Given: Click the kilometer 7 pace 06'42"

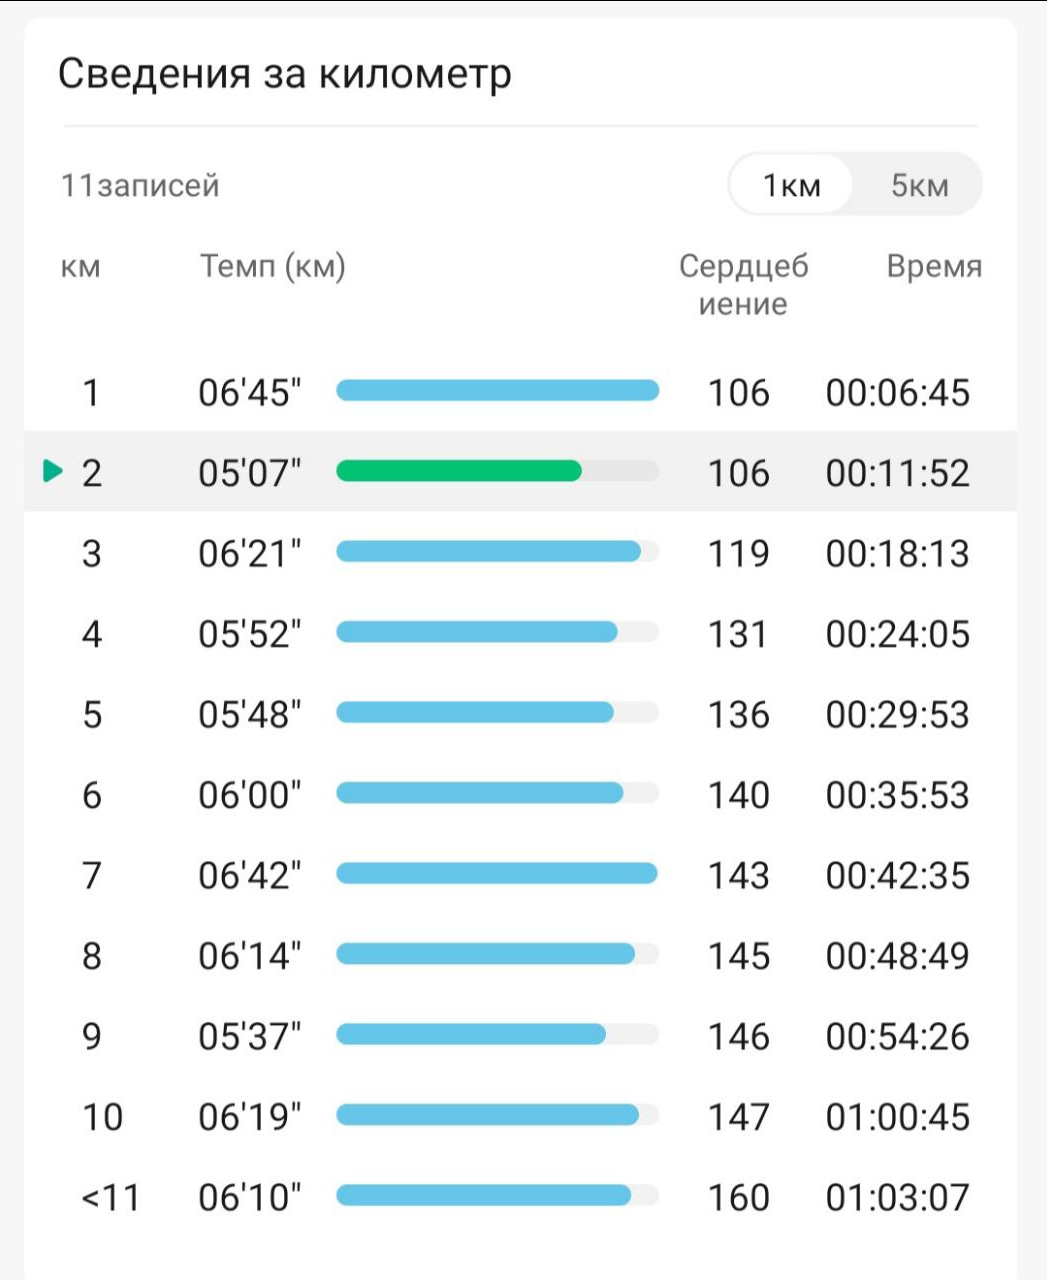Looking at the screenshot, I should (249, 875).
